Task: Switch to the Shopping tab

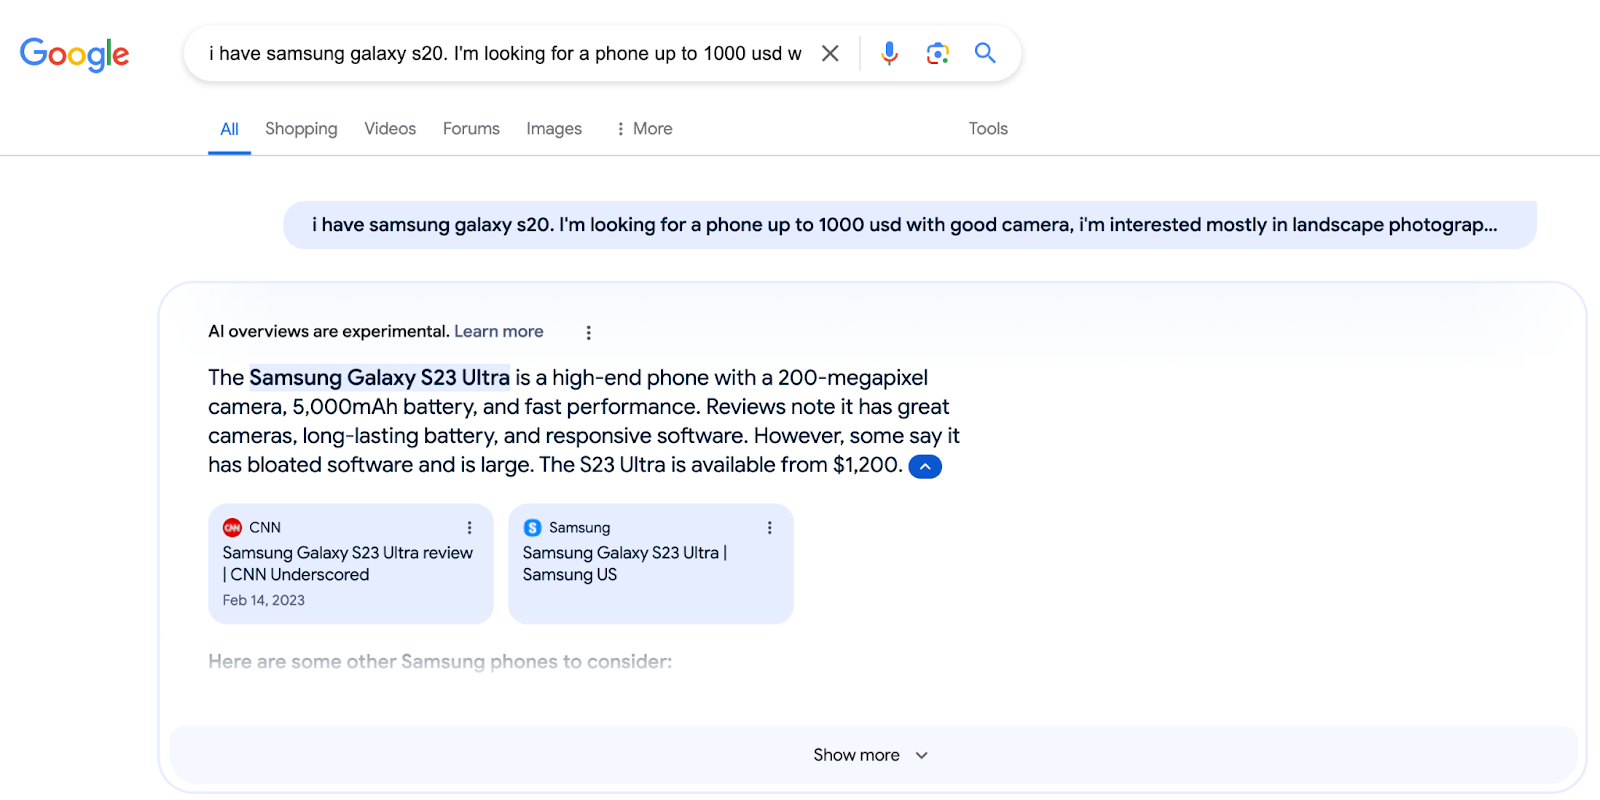Action: coord(301,129)
